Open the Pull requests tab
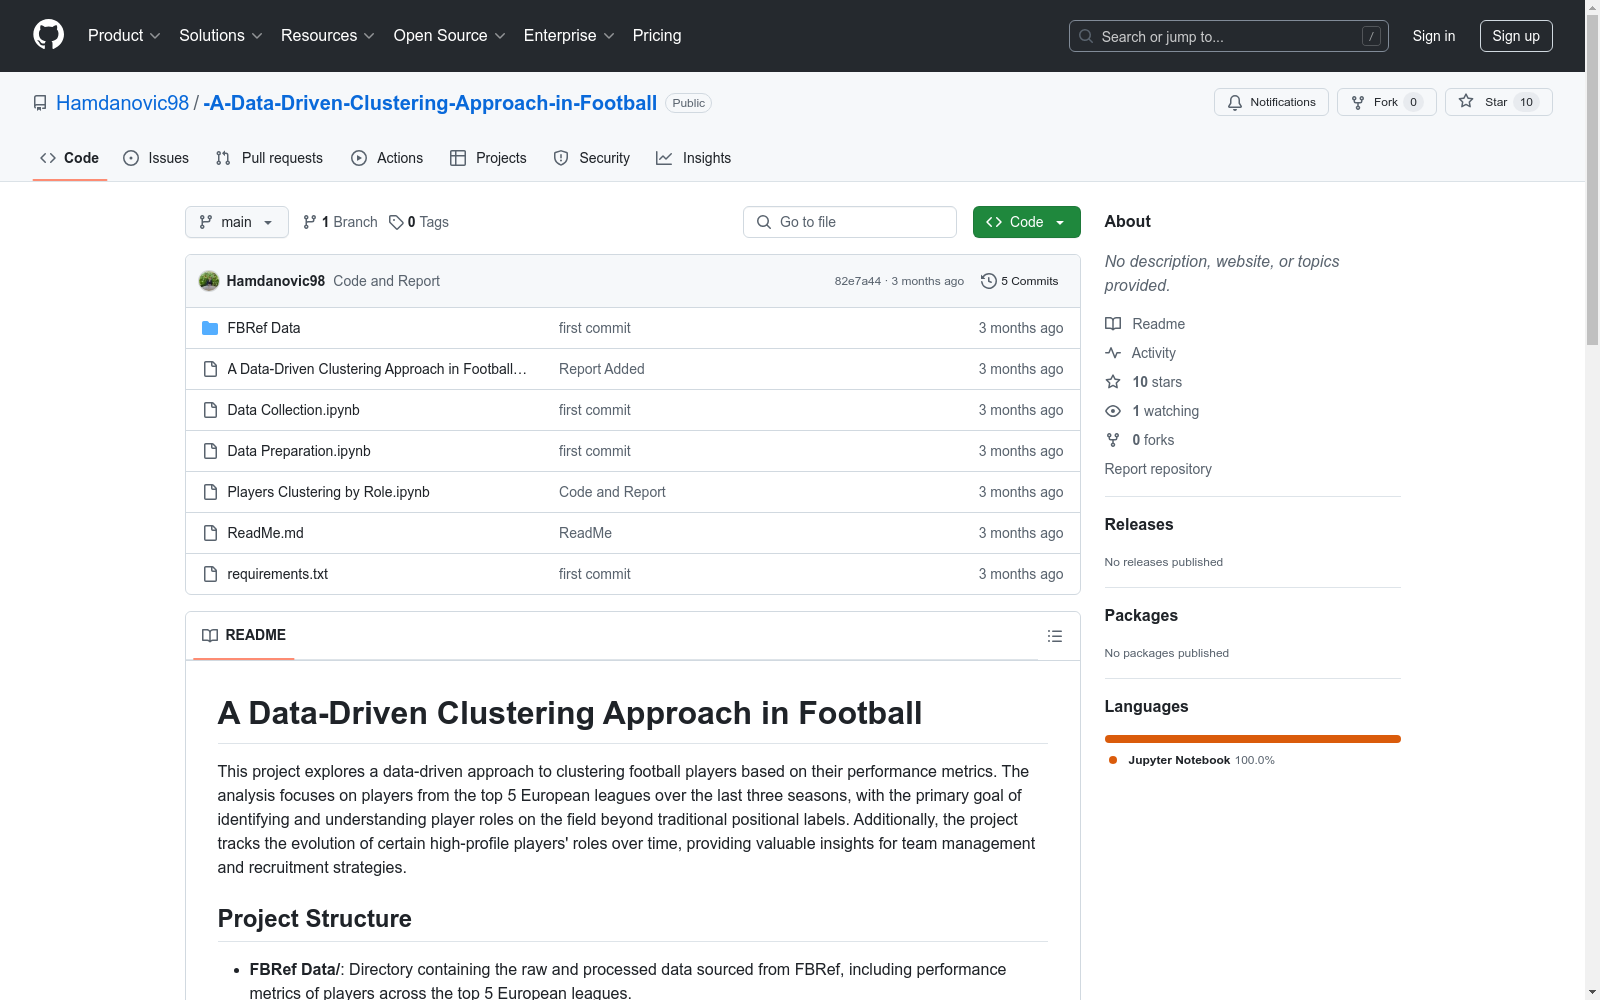The width and height of the screenshot is (1600, 1000). [269, 158]
